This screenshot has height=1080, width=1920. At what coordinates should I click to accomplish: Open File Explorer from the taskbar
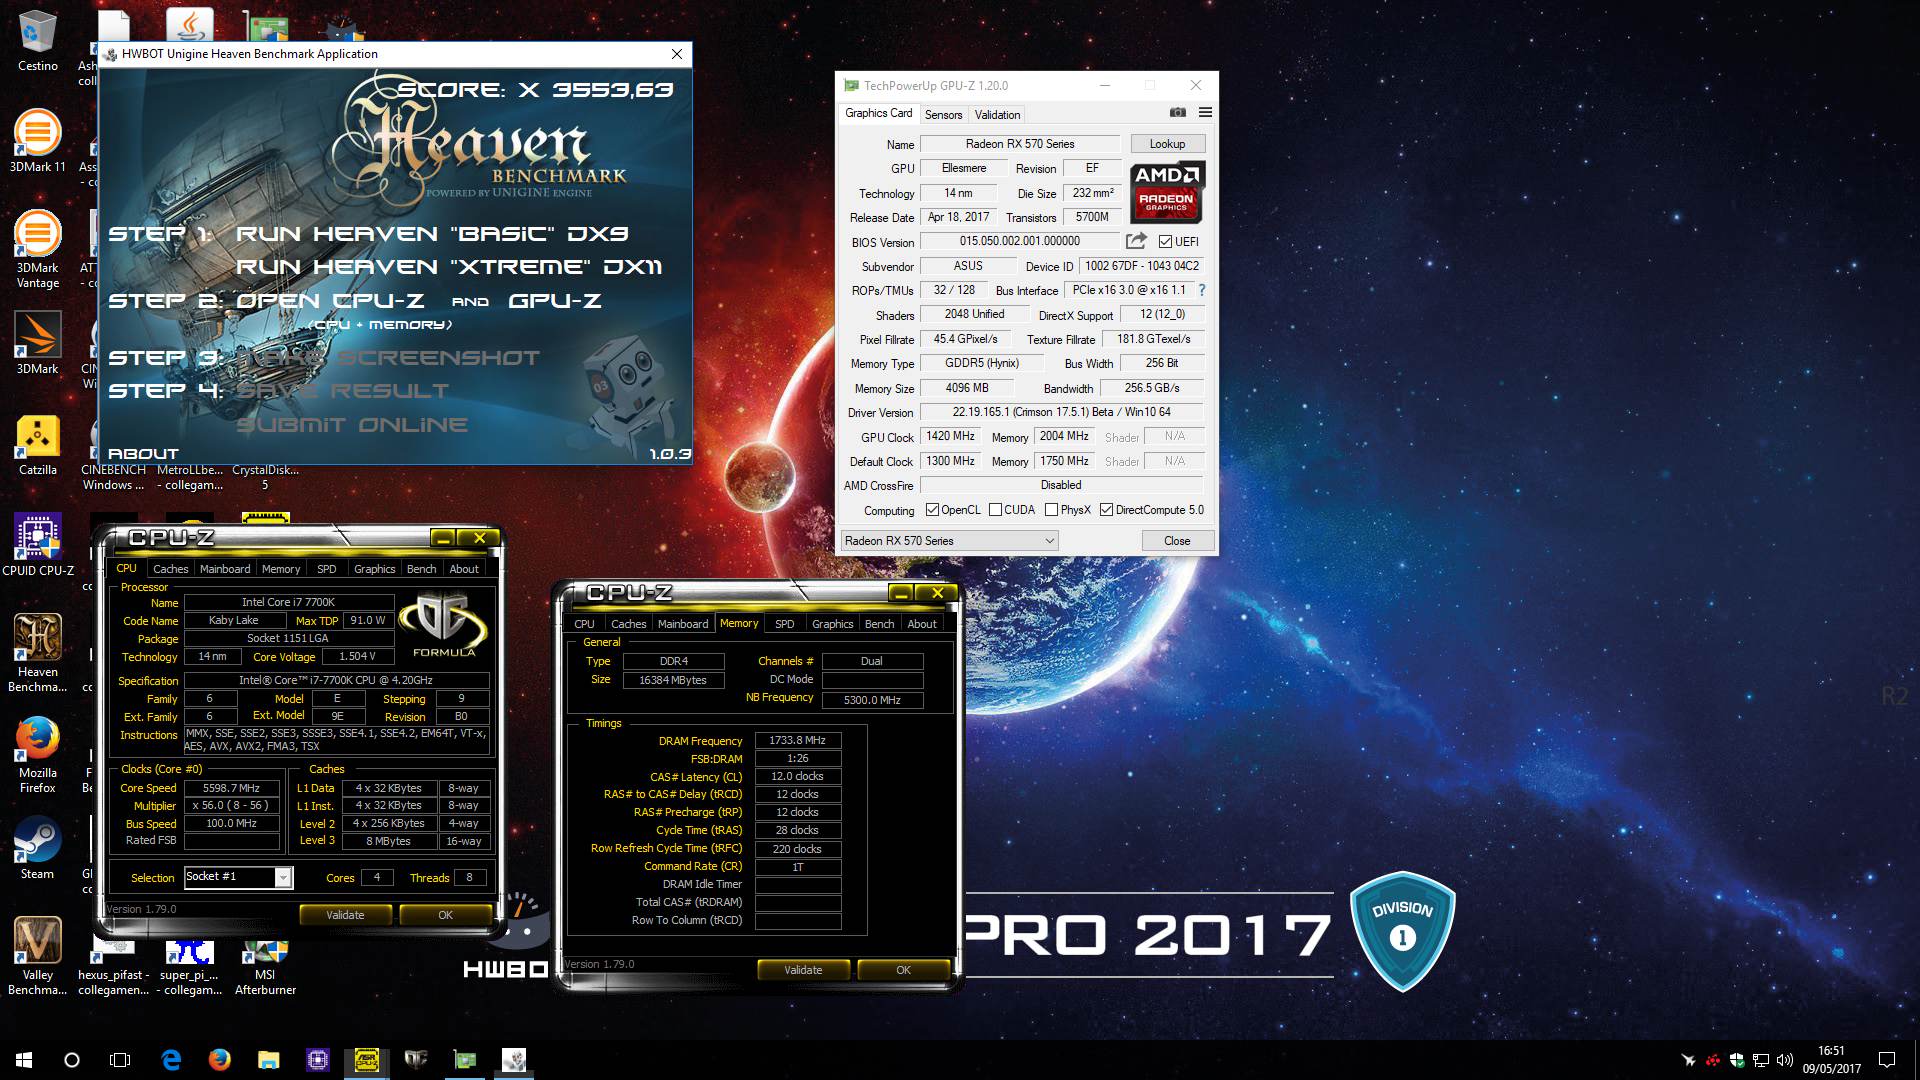pos(268,1060)
